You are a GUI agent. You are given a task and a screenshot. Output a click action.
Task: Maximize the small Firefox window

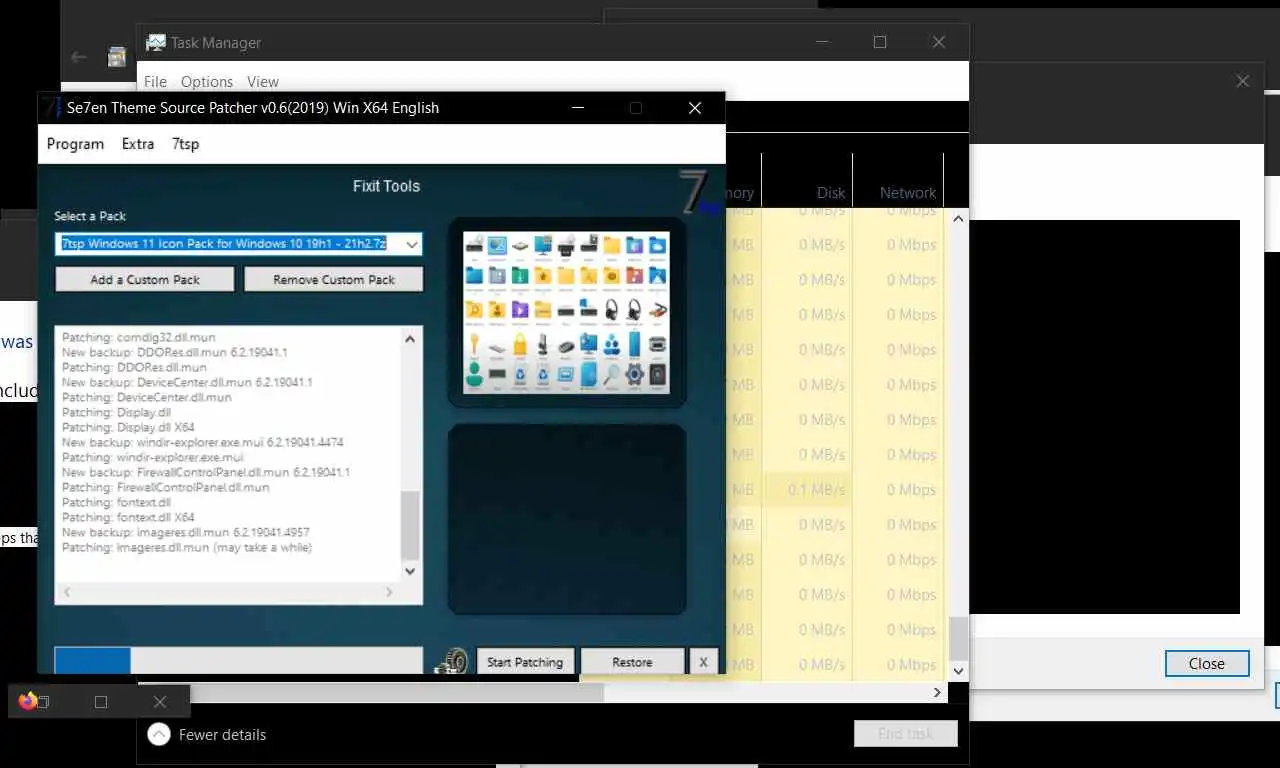point(101,702)
